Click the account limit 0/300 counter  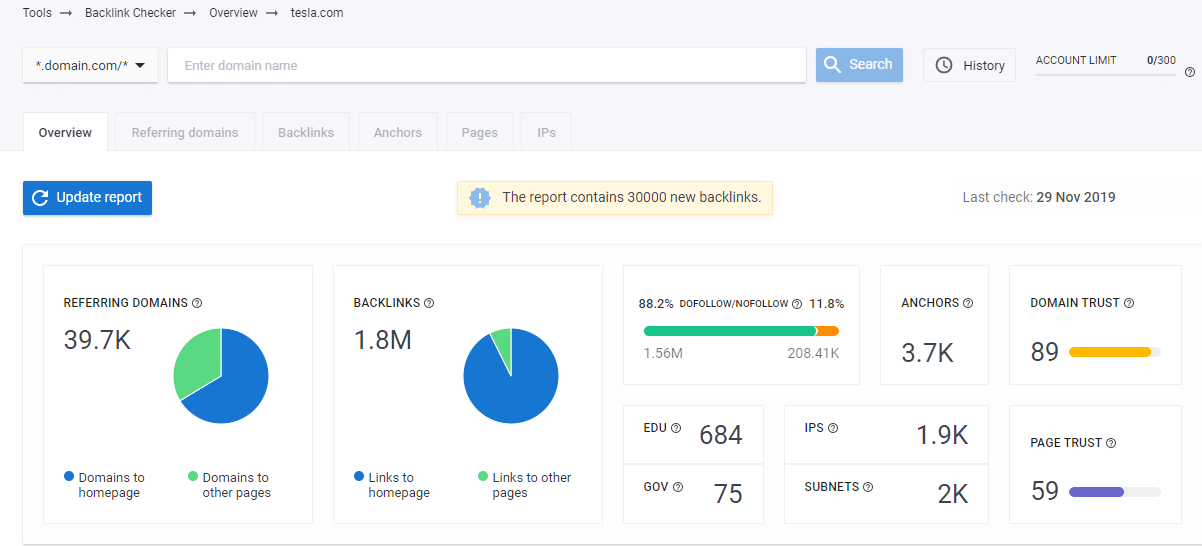pyautogui.click(x=1162, y=60)
